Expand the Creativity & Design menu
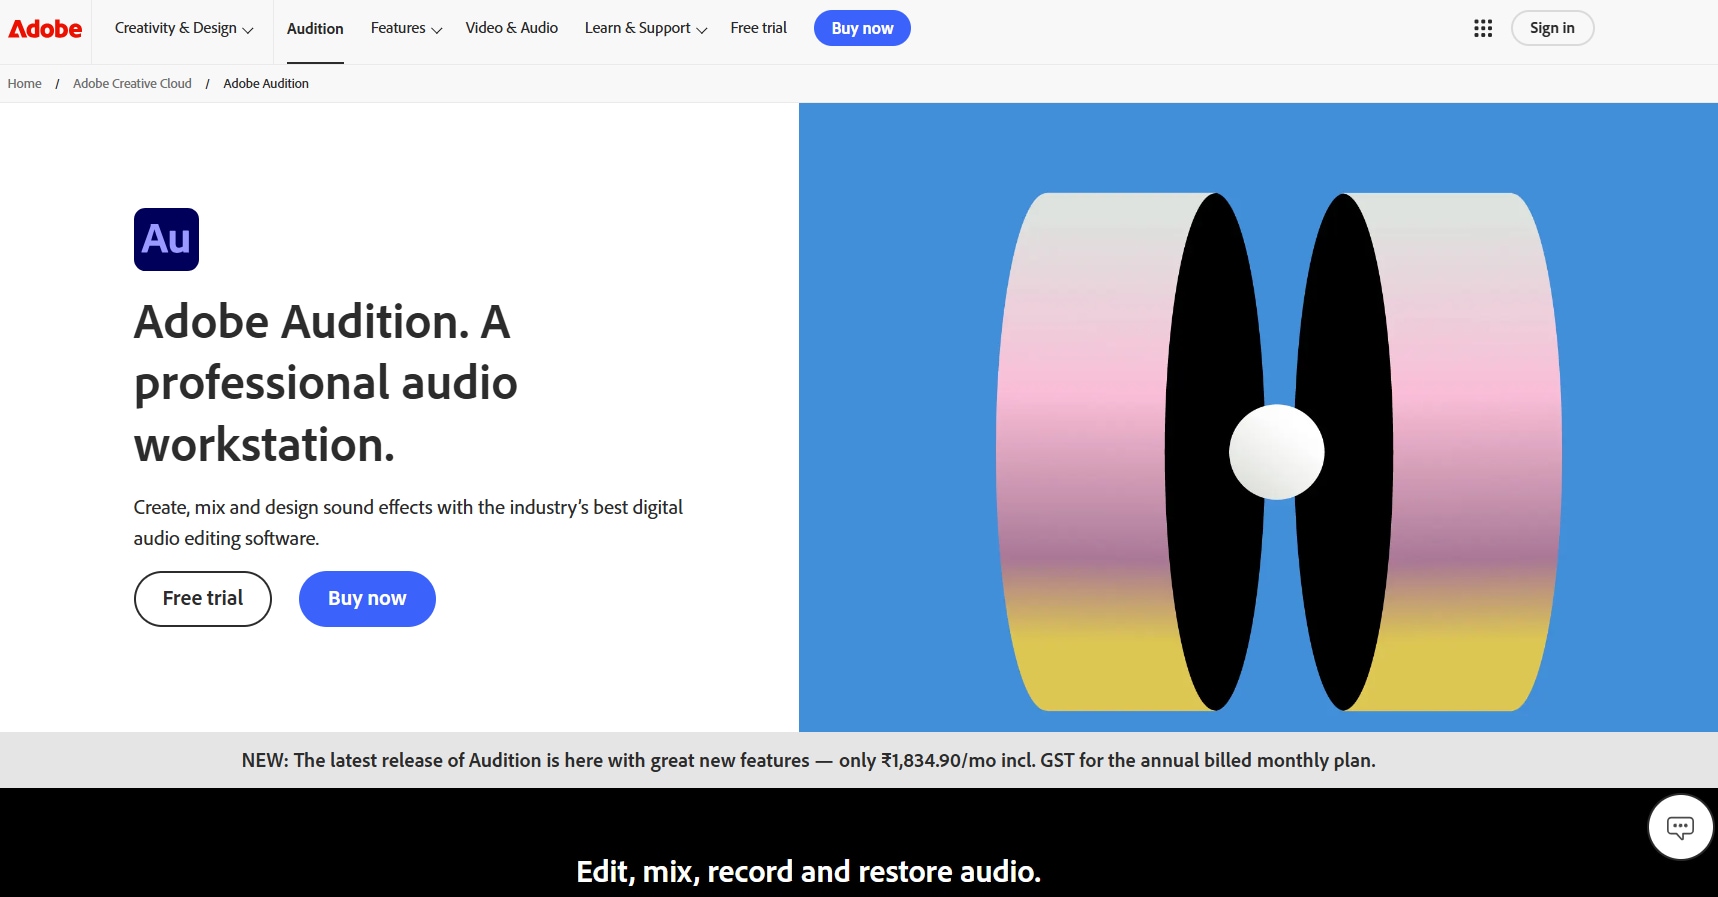This screenshot has height=897, width=1718. point(184,28)
